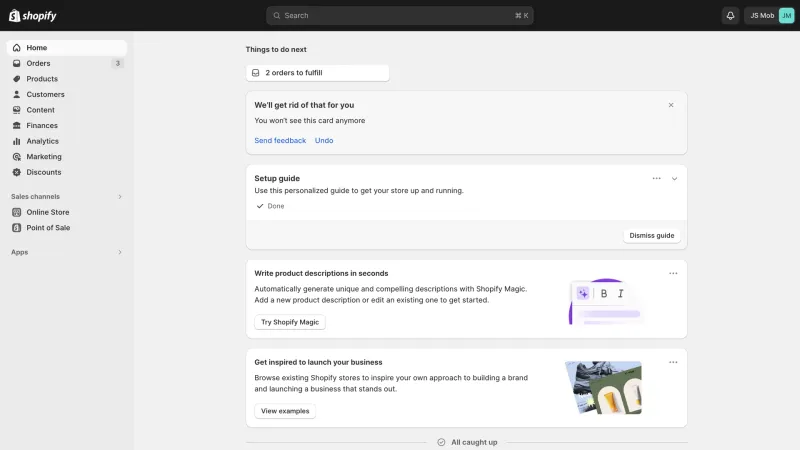Click the View examples button

[x=285, y=411]
